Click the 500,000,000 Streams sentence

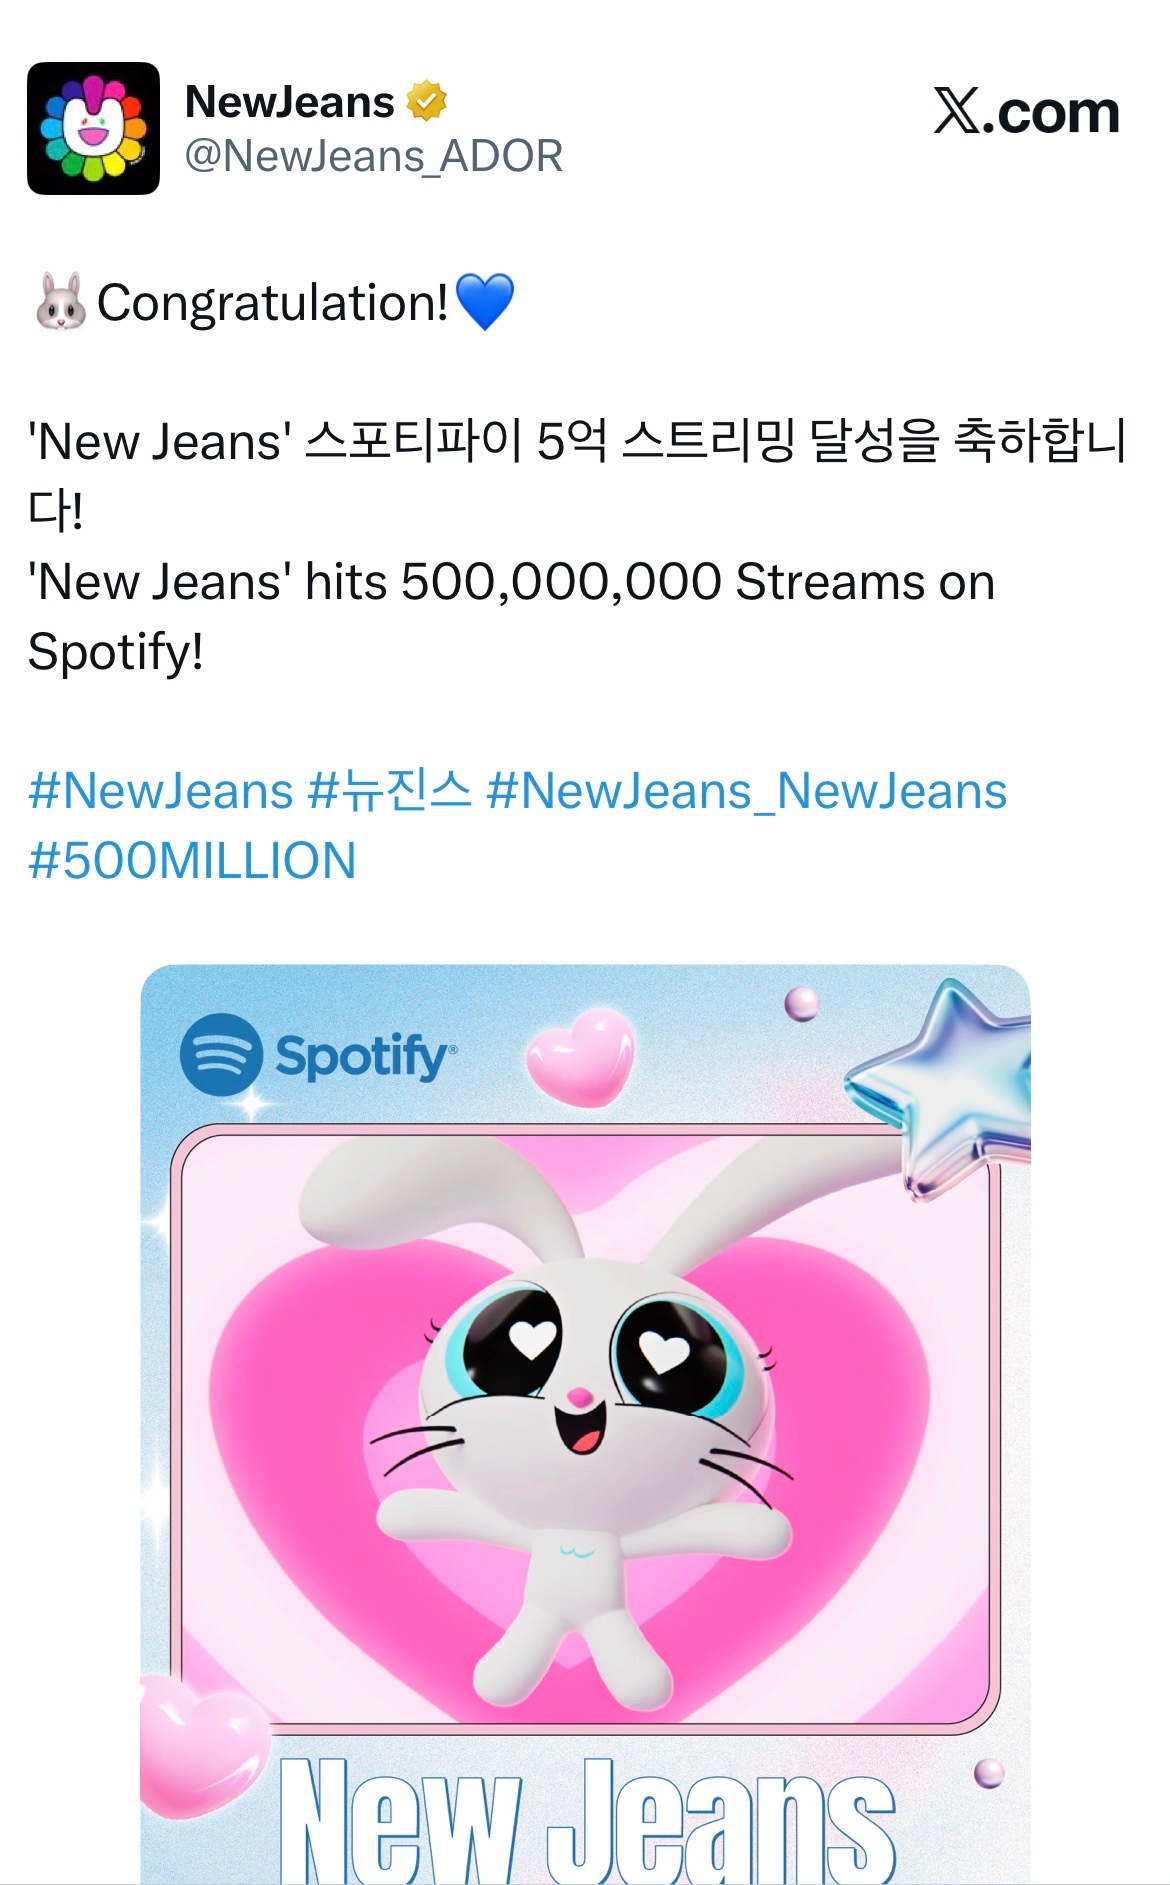click(511, 616)
